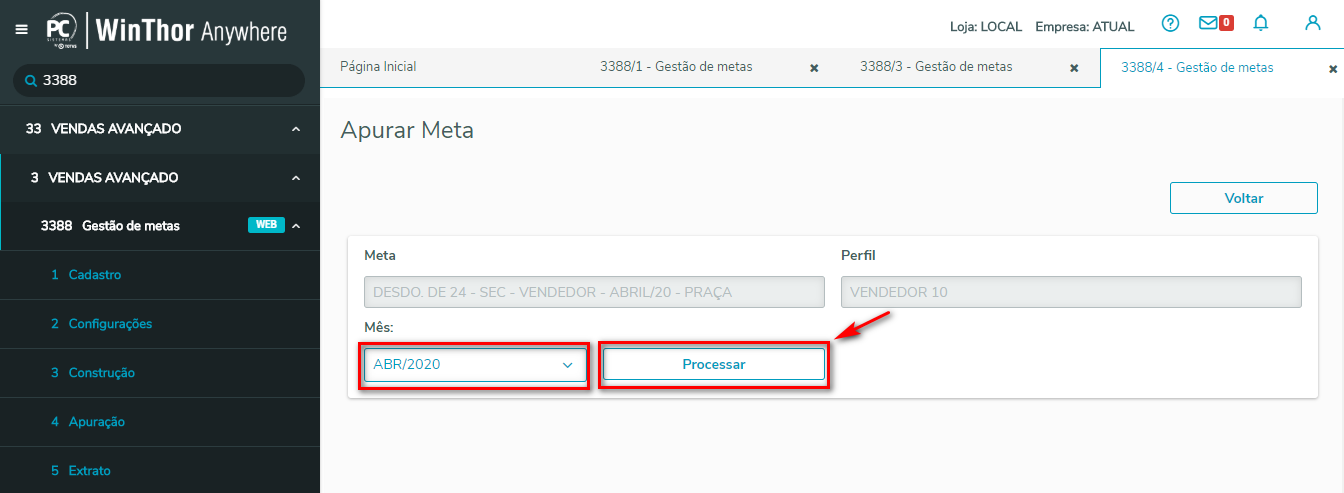1344x493 pixels.
Task: Collapse the 3 VENDAS AVANÇADO section
Action: 296,178
